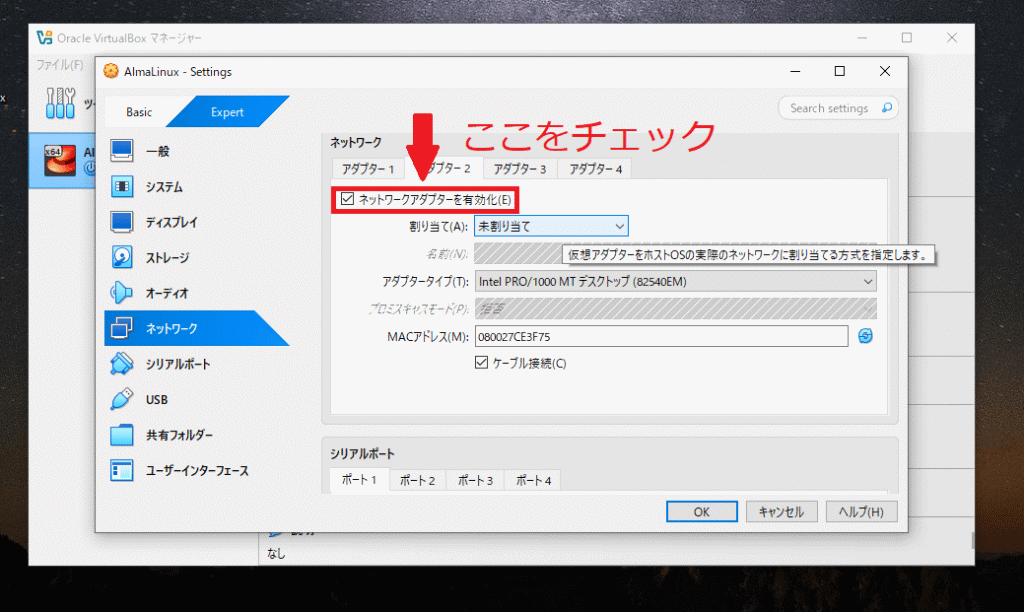Image resolution: width=1024 pixels, height=612 pixels.
Task: Open the ストレージ settings icon
Action: 121,257
